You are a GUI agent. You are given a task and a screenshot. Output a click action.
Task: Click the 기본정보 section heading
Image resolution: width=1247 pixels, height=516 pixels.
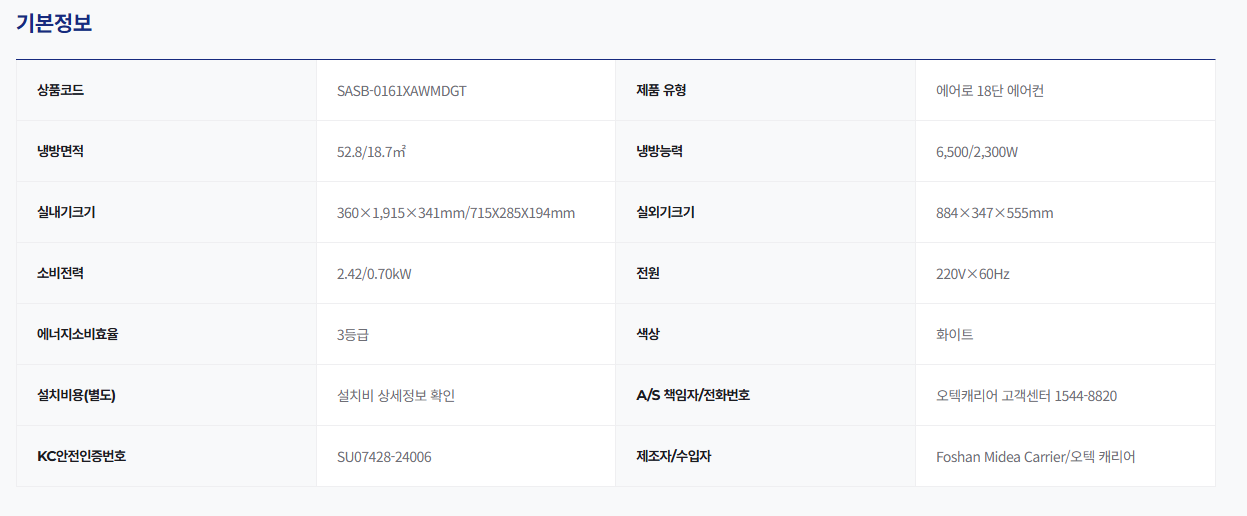(54, 23)
